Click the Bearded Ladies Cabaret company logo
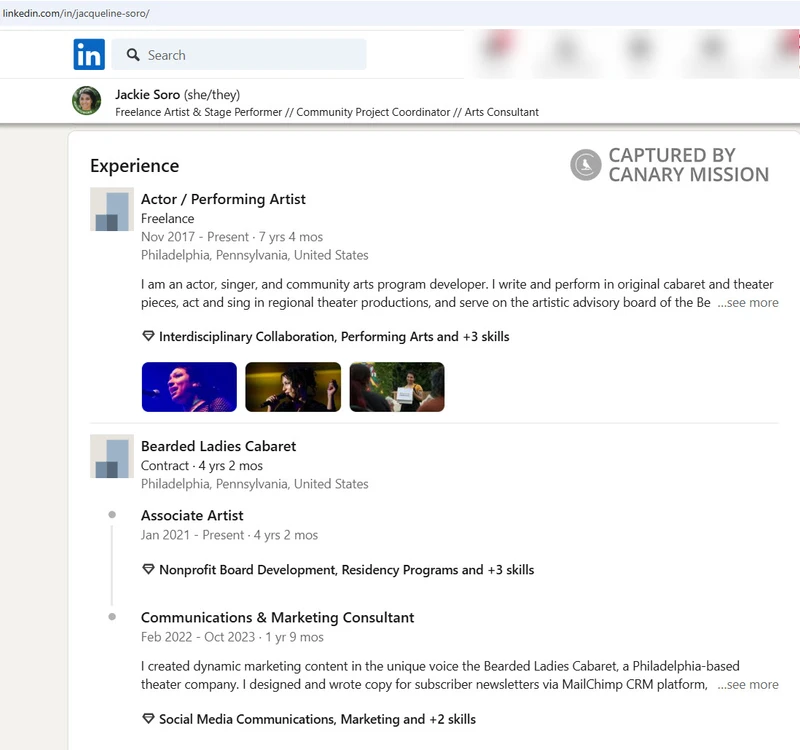This screenshot has width=800, height=750. [111, 457]
